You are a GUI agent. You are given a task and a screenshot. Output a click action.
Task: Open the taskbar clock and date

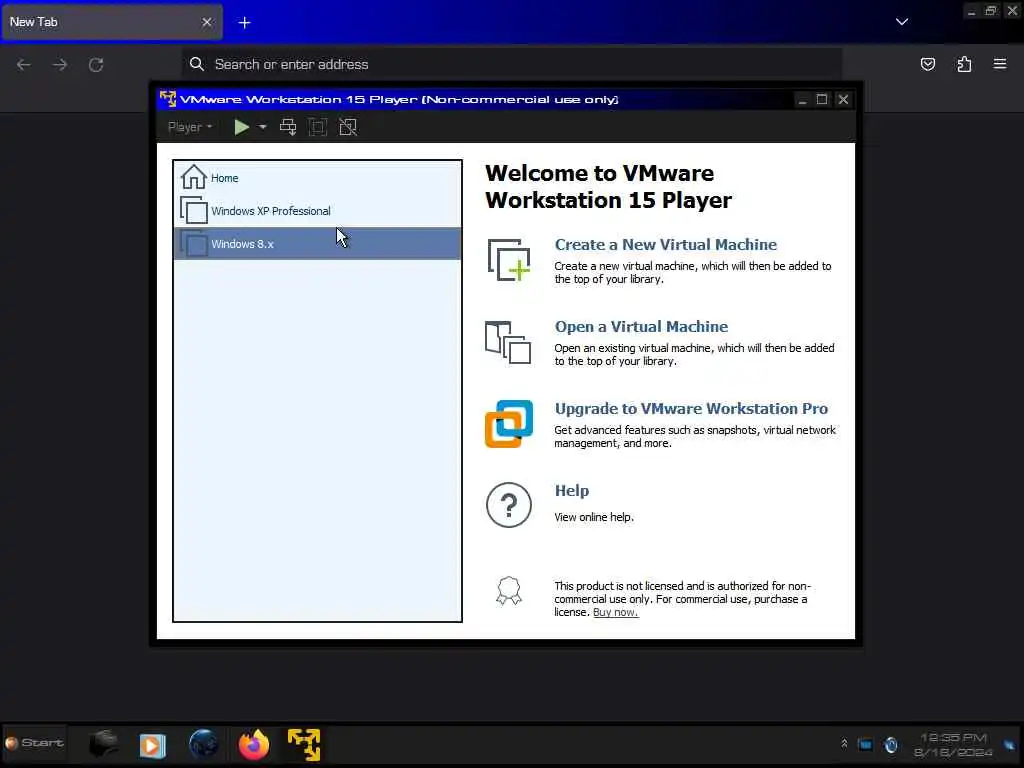[x=953, y=745]
